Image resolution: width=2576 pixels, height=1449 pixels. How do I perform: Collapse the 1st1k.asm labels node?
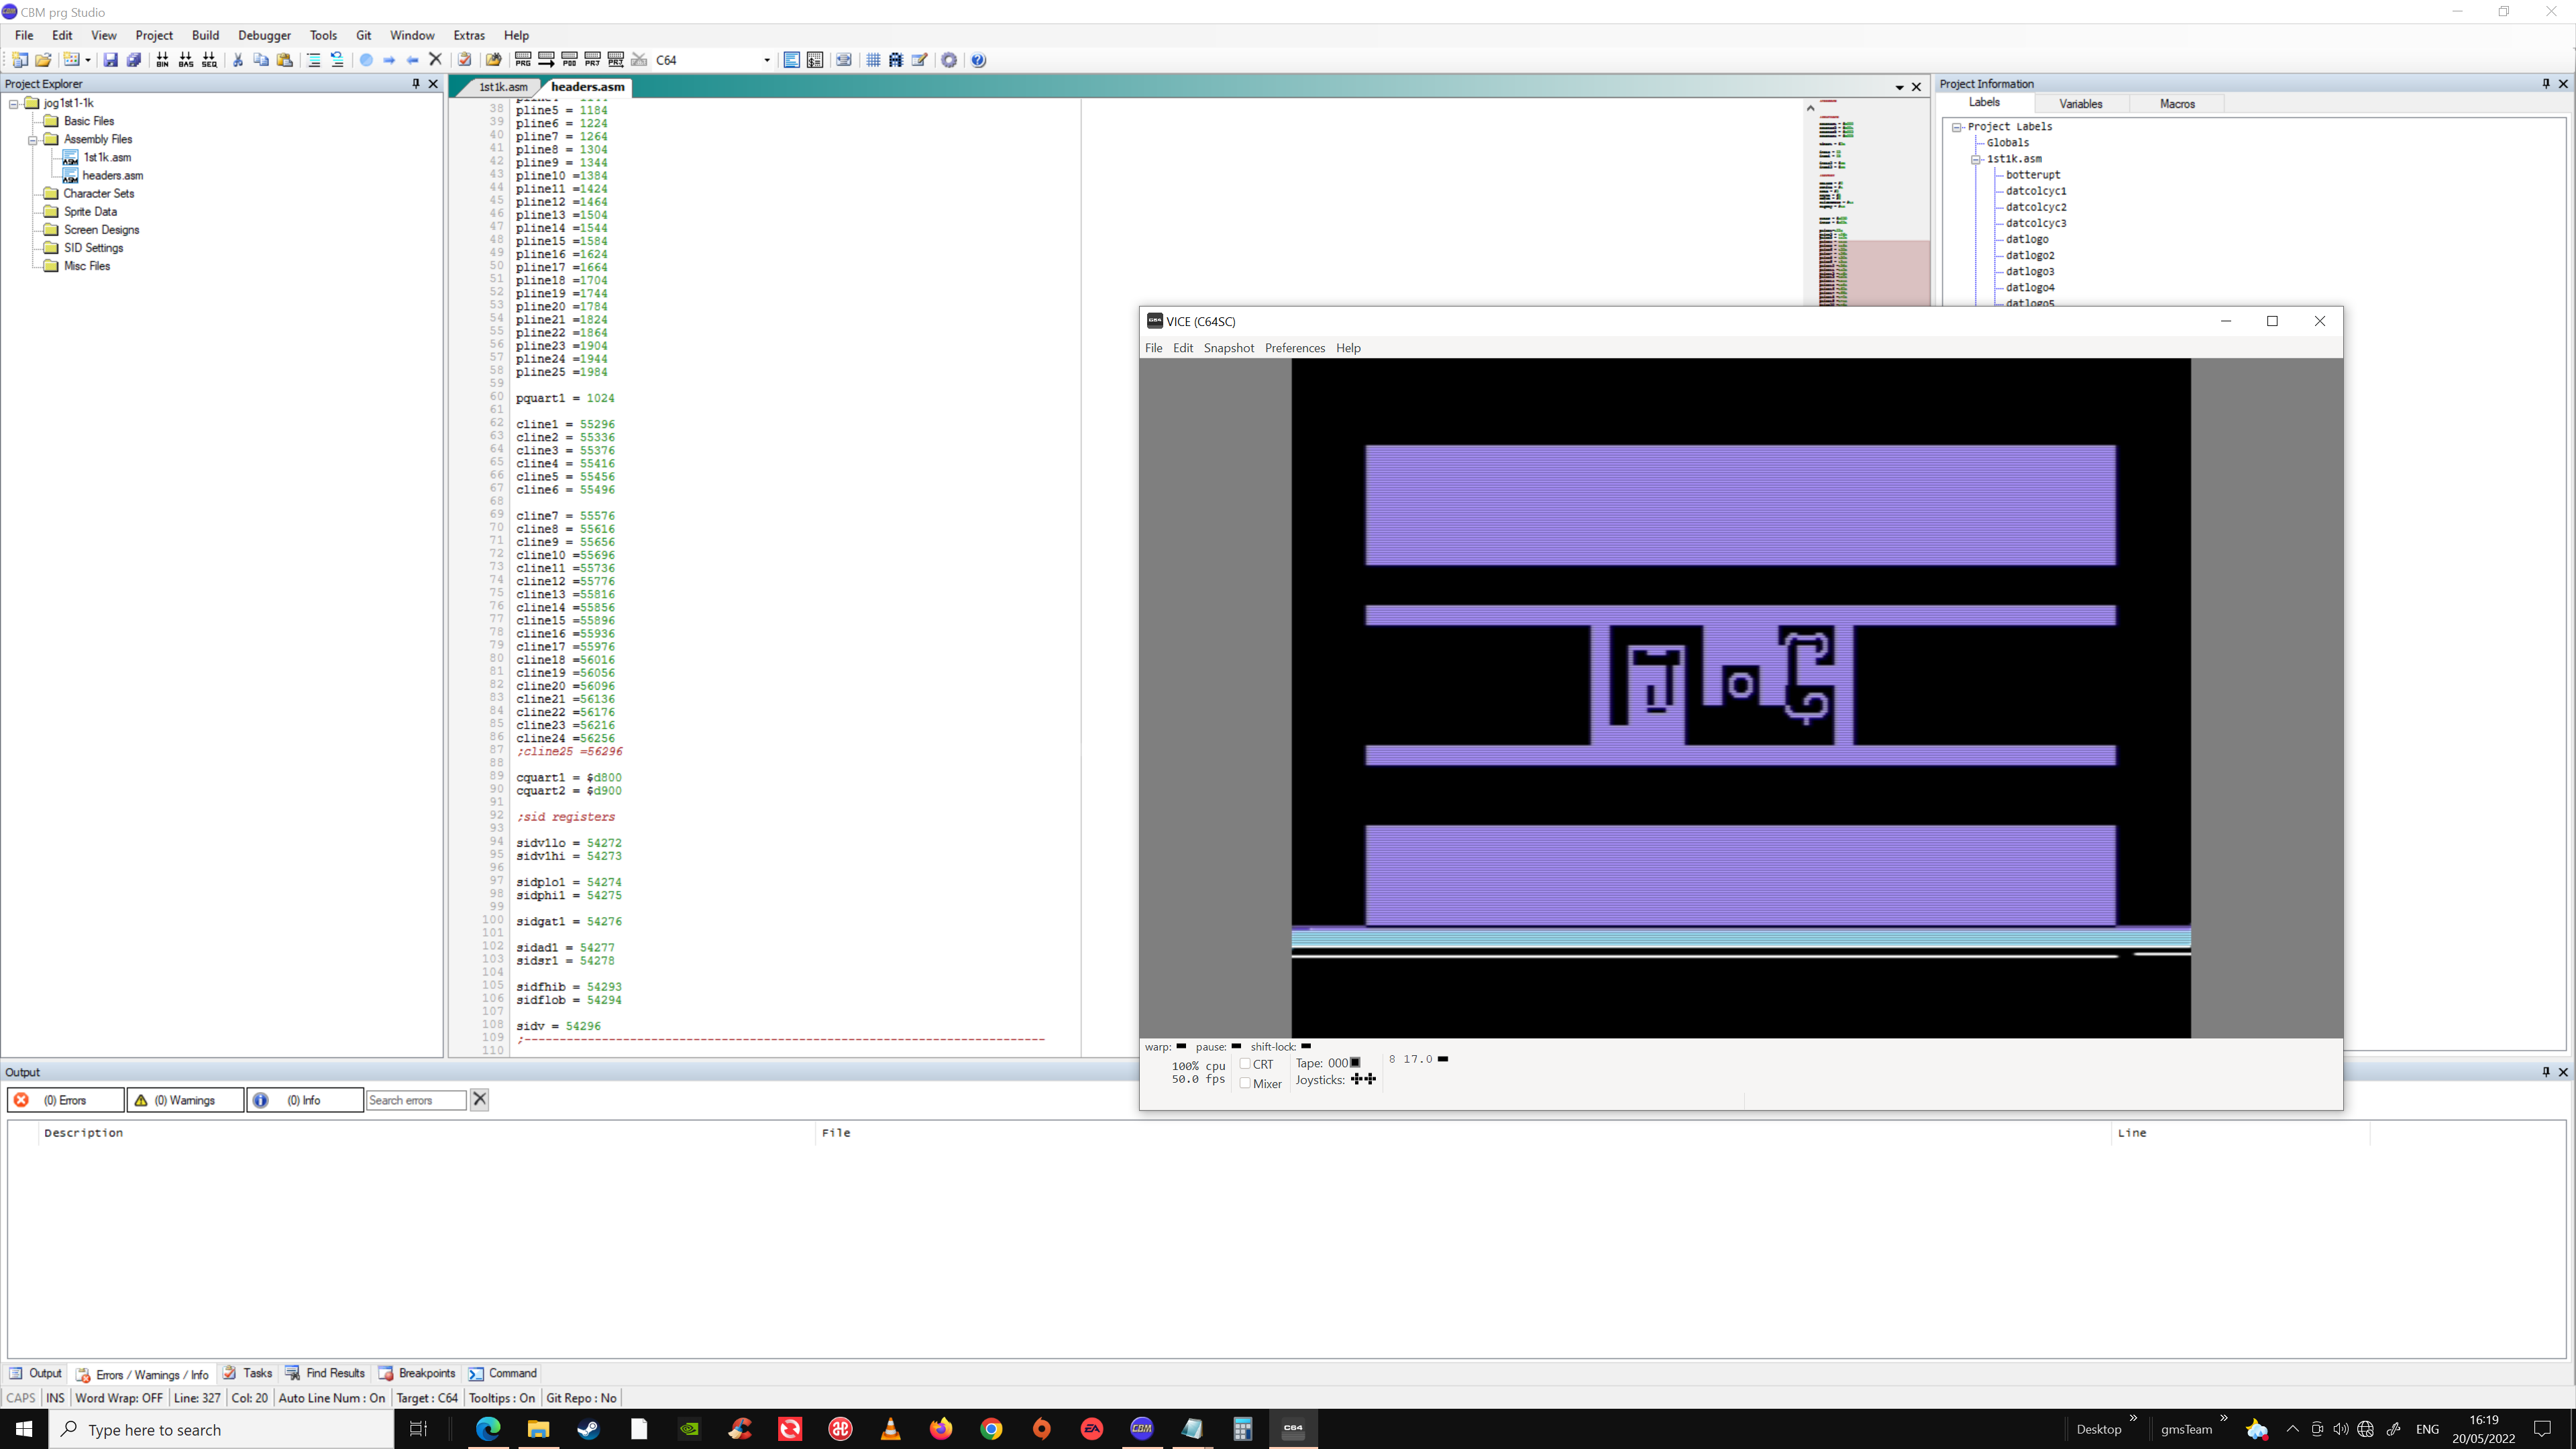point(1976,159)
